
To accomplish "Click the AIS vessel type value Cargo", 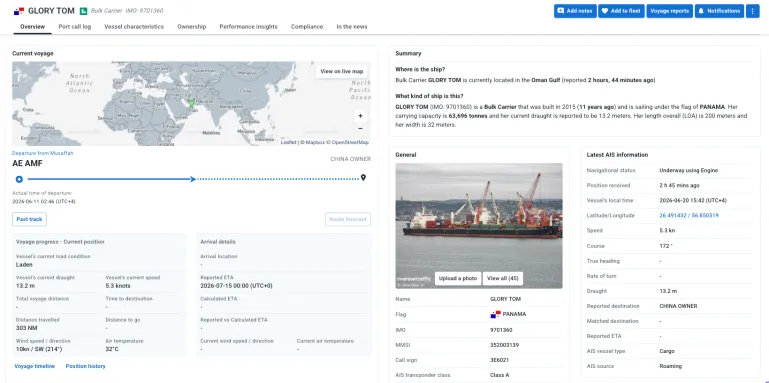I will (667, 351).
